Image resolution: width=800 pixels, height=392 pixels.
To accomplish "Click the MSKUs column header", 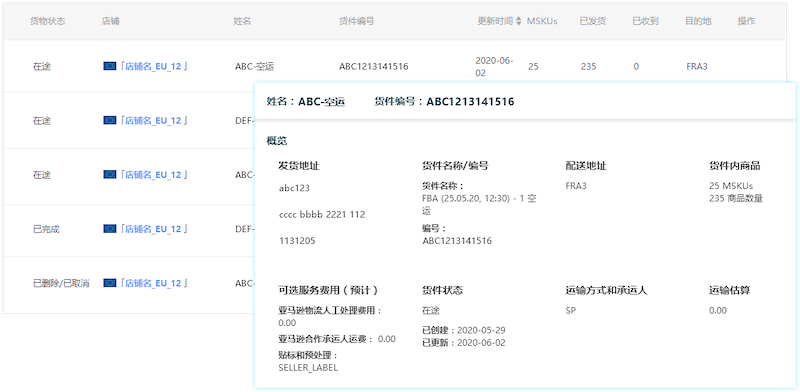I will pyautogui.click(x=542, y=21).
